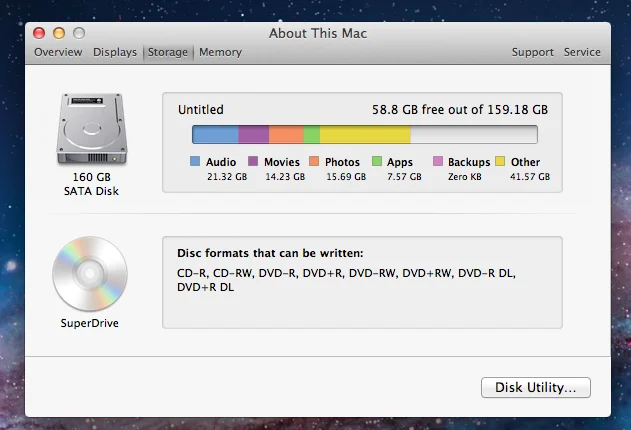Click the green Apps legend swatch
Image resolution: width=631 pixels, height=430 pixels.
pyautogui.click(x=377, y=161)
